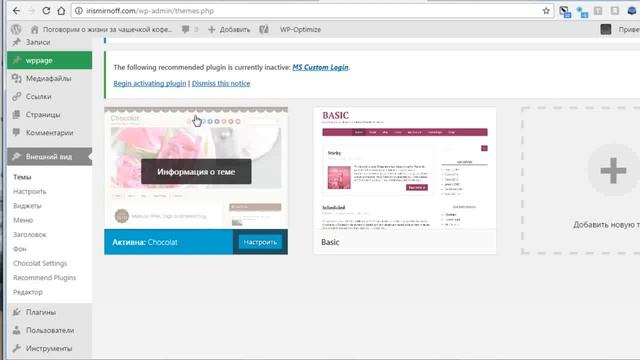Click 'Настроить' button on Chocolat theme
Image resolution: width=640 pixels, height=360 pixels.
(x=260, y=242)
